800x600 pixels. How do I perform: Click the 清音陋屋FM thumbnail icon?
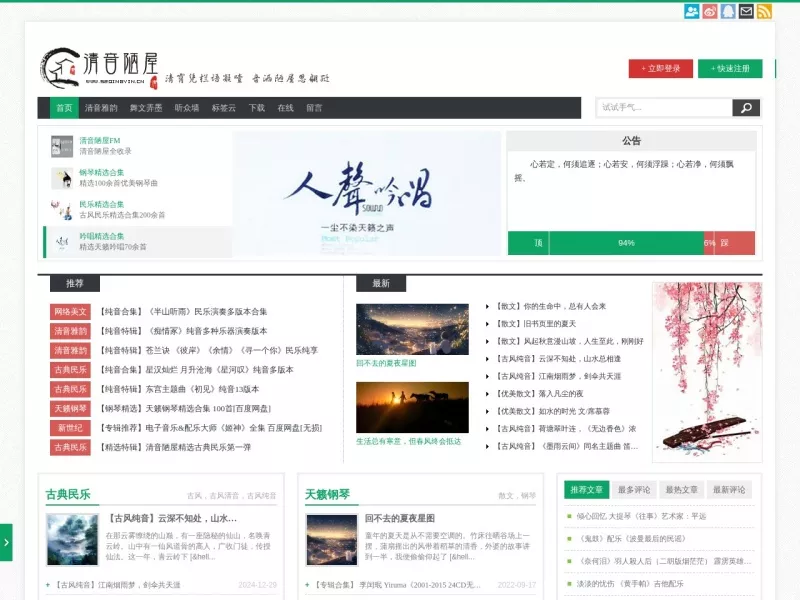62,146
